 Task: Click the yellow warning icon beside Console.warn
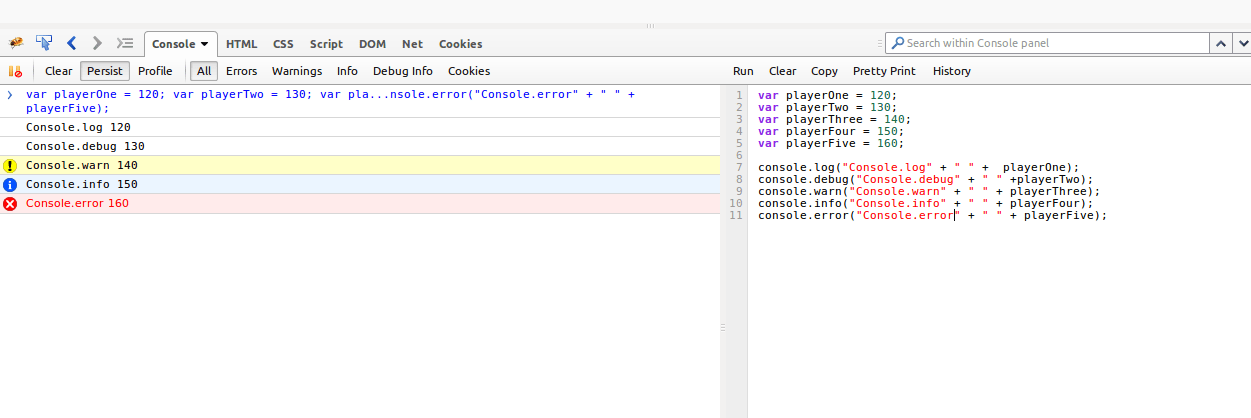[x=10, y=166]
